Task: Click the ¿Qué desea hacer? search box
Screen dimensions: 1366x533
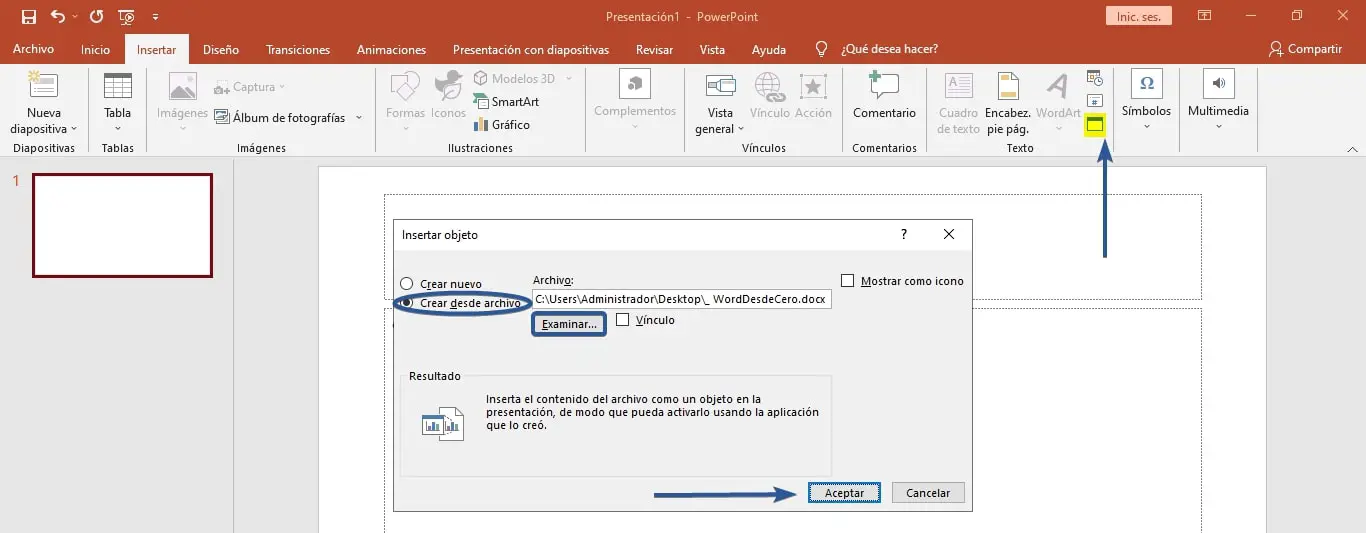Action: [889, 49]
